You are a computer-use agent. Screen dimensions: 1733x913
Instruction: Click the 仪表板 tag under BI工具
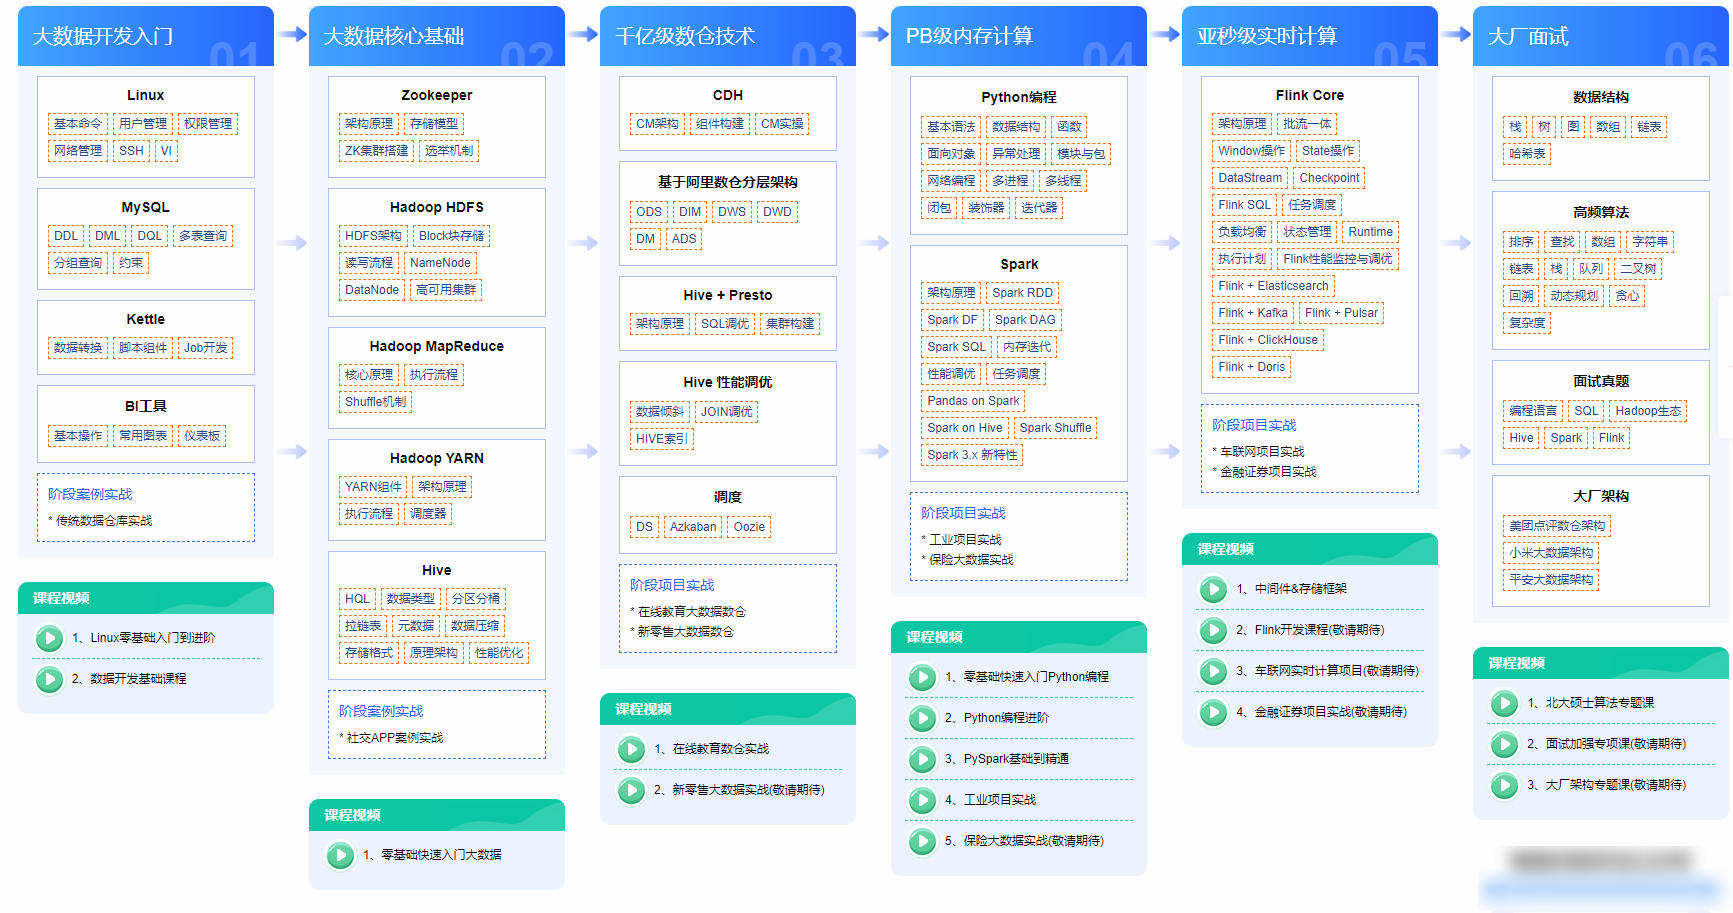click(x=202, y=436)
